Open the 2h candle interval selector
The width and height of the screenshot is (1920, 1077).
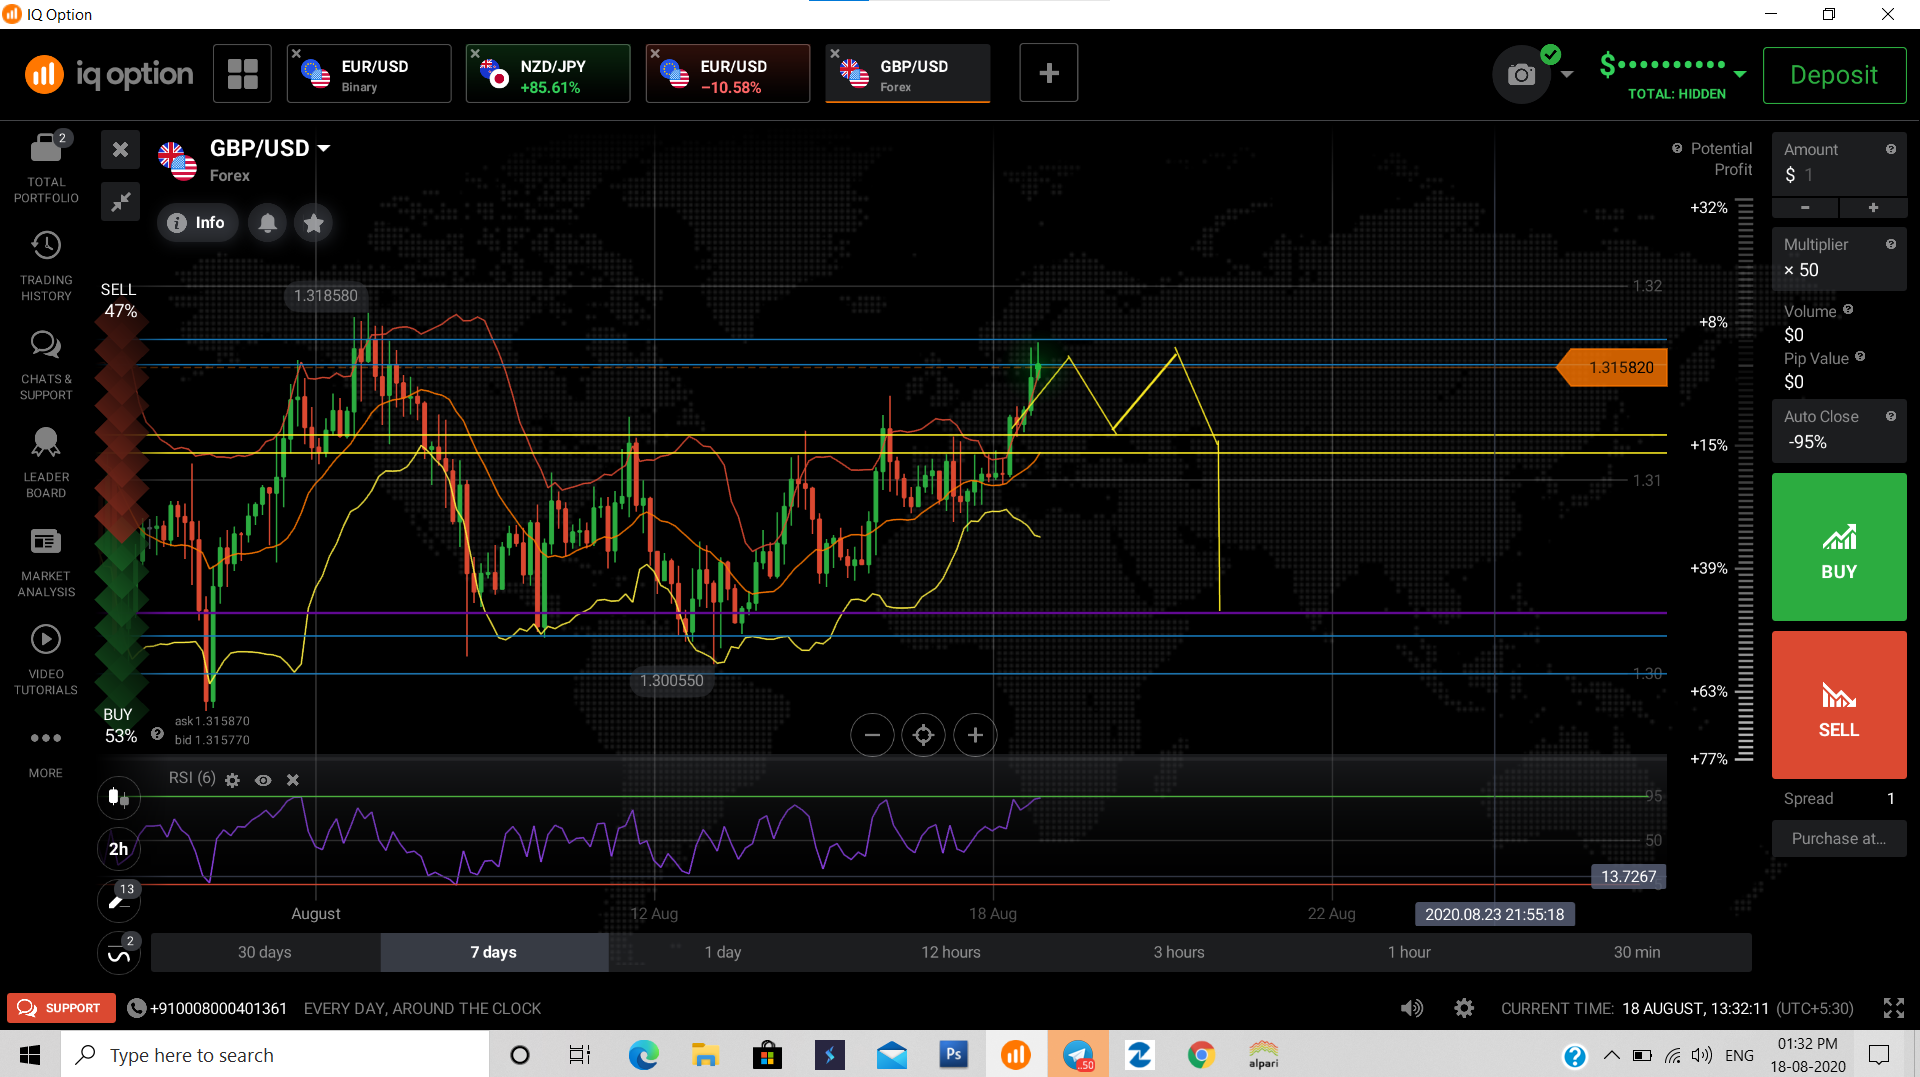119,849
